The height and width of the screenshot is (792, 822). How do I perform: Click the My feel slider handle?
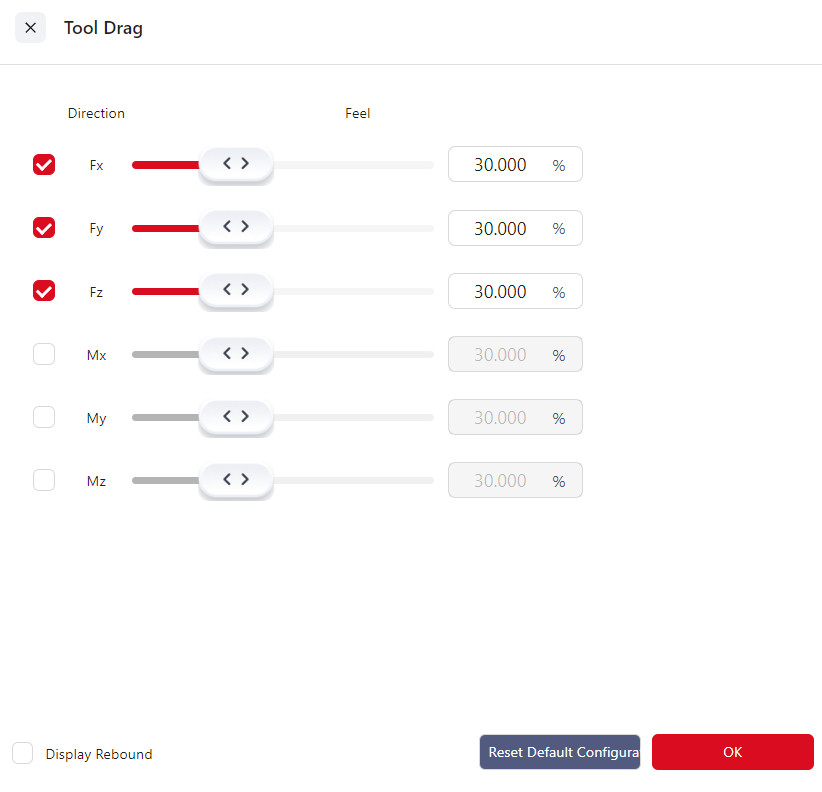235,417
